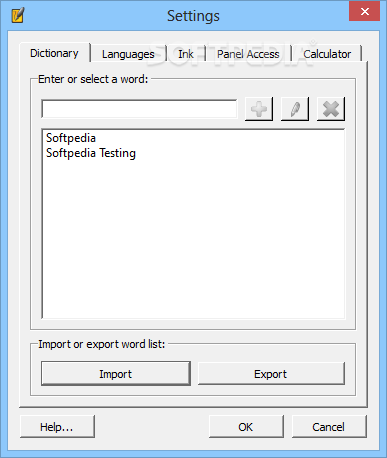Click the app icon in title bar
The width and height of the screenshot is (387, 458).
pyautogui.click(x=18, y=15)
